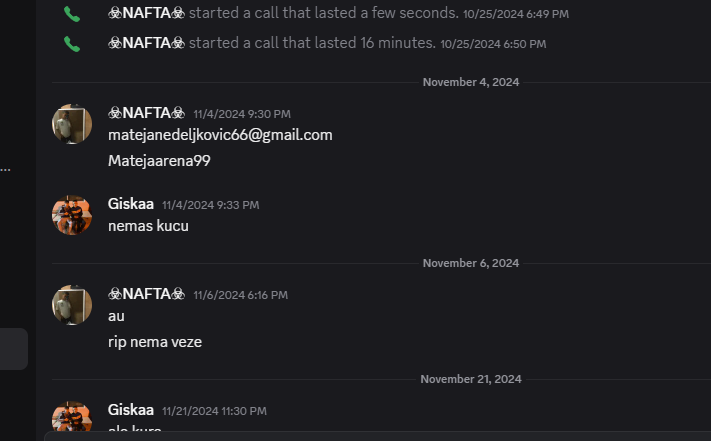Open Giskaa's avatar next to 'nemas kucu'
Image resolution: width=711 pixels, height=441 pixels.
click(72, 215)
